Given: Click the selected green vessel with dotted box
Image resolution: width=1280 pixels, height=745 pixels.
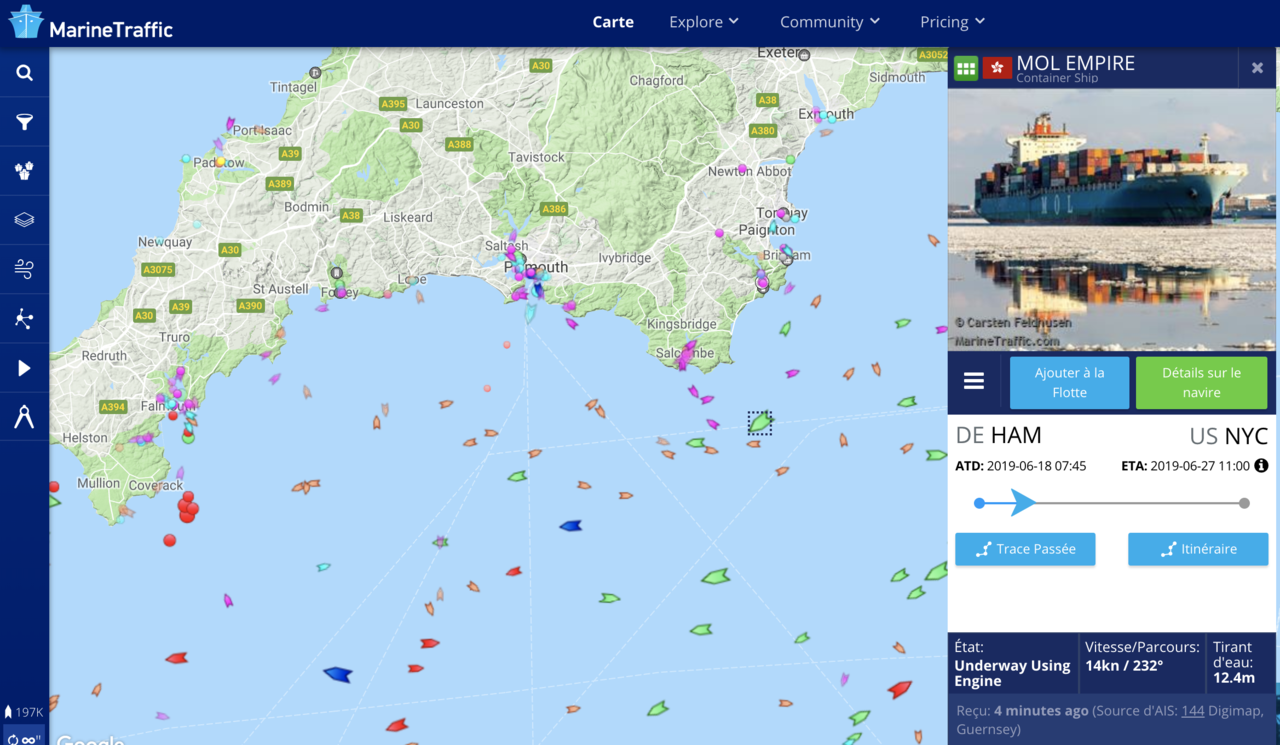Looking at the screenshot, I should tap(760, 423).
